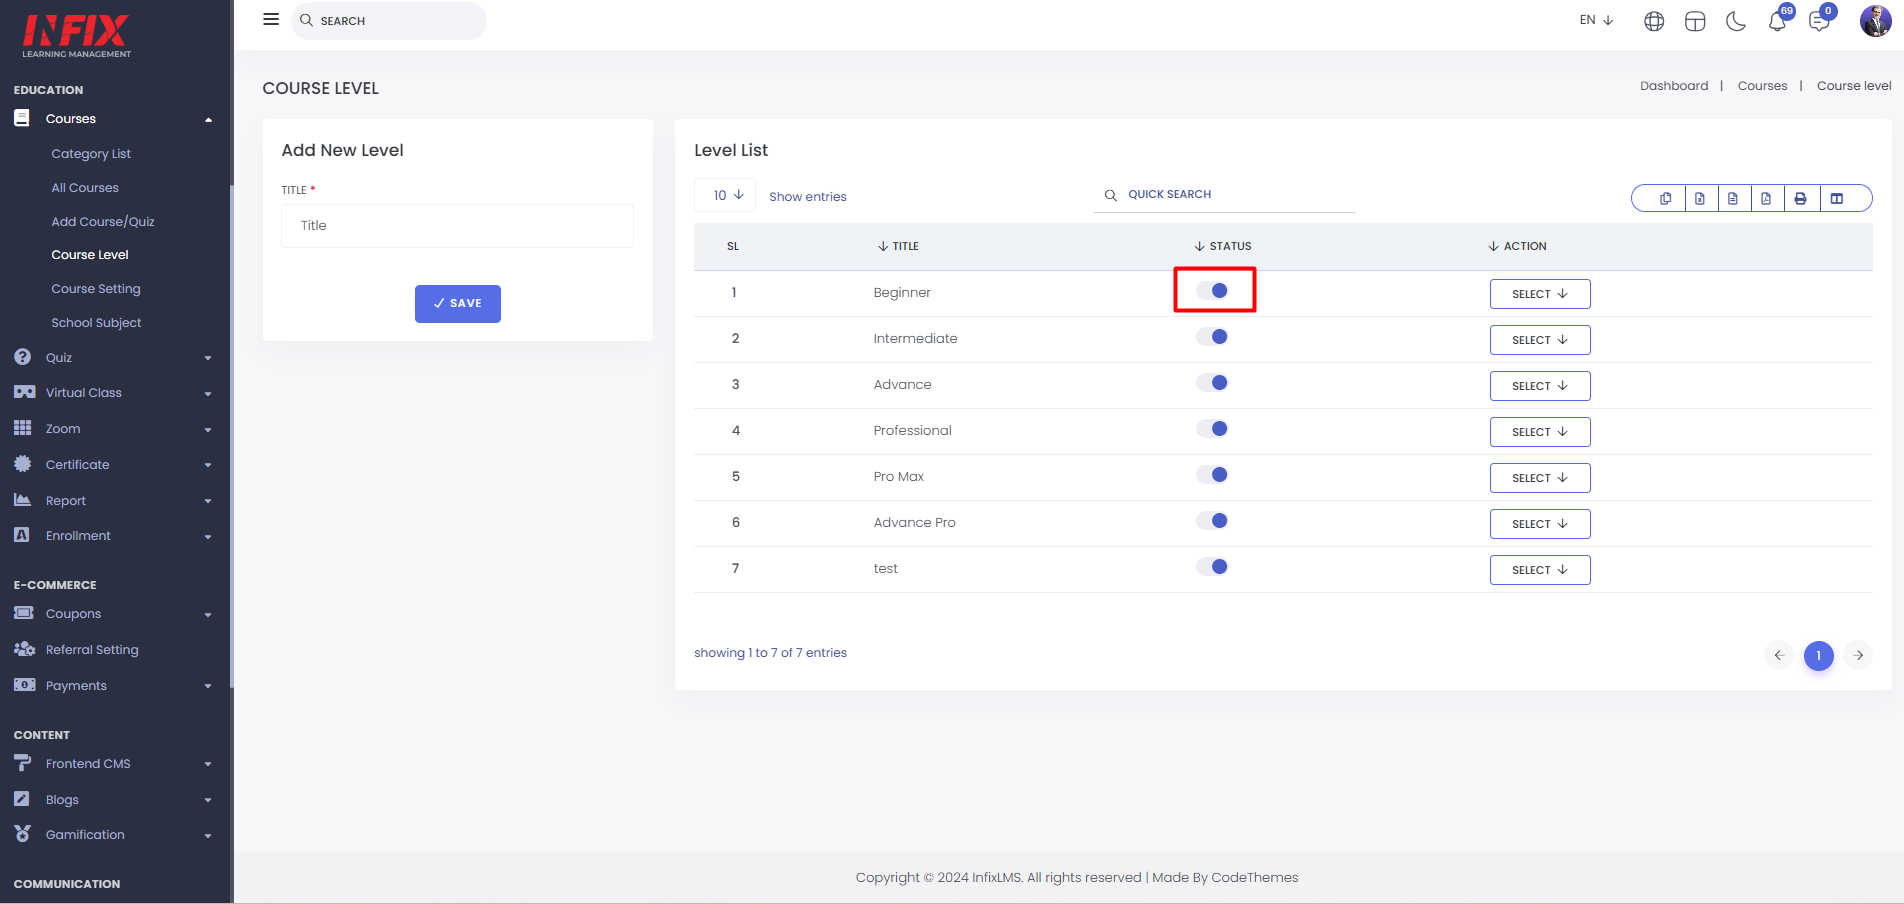Go to Courses breadcrumb link

[x=1762, y=86]
